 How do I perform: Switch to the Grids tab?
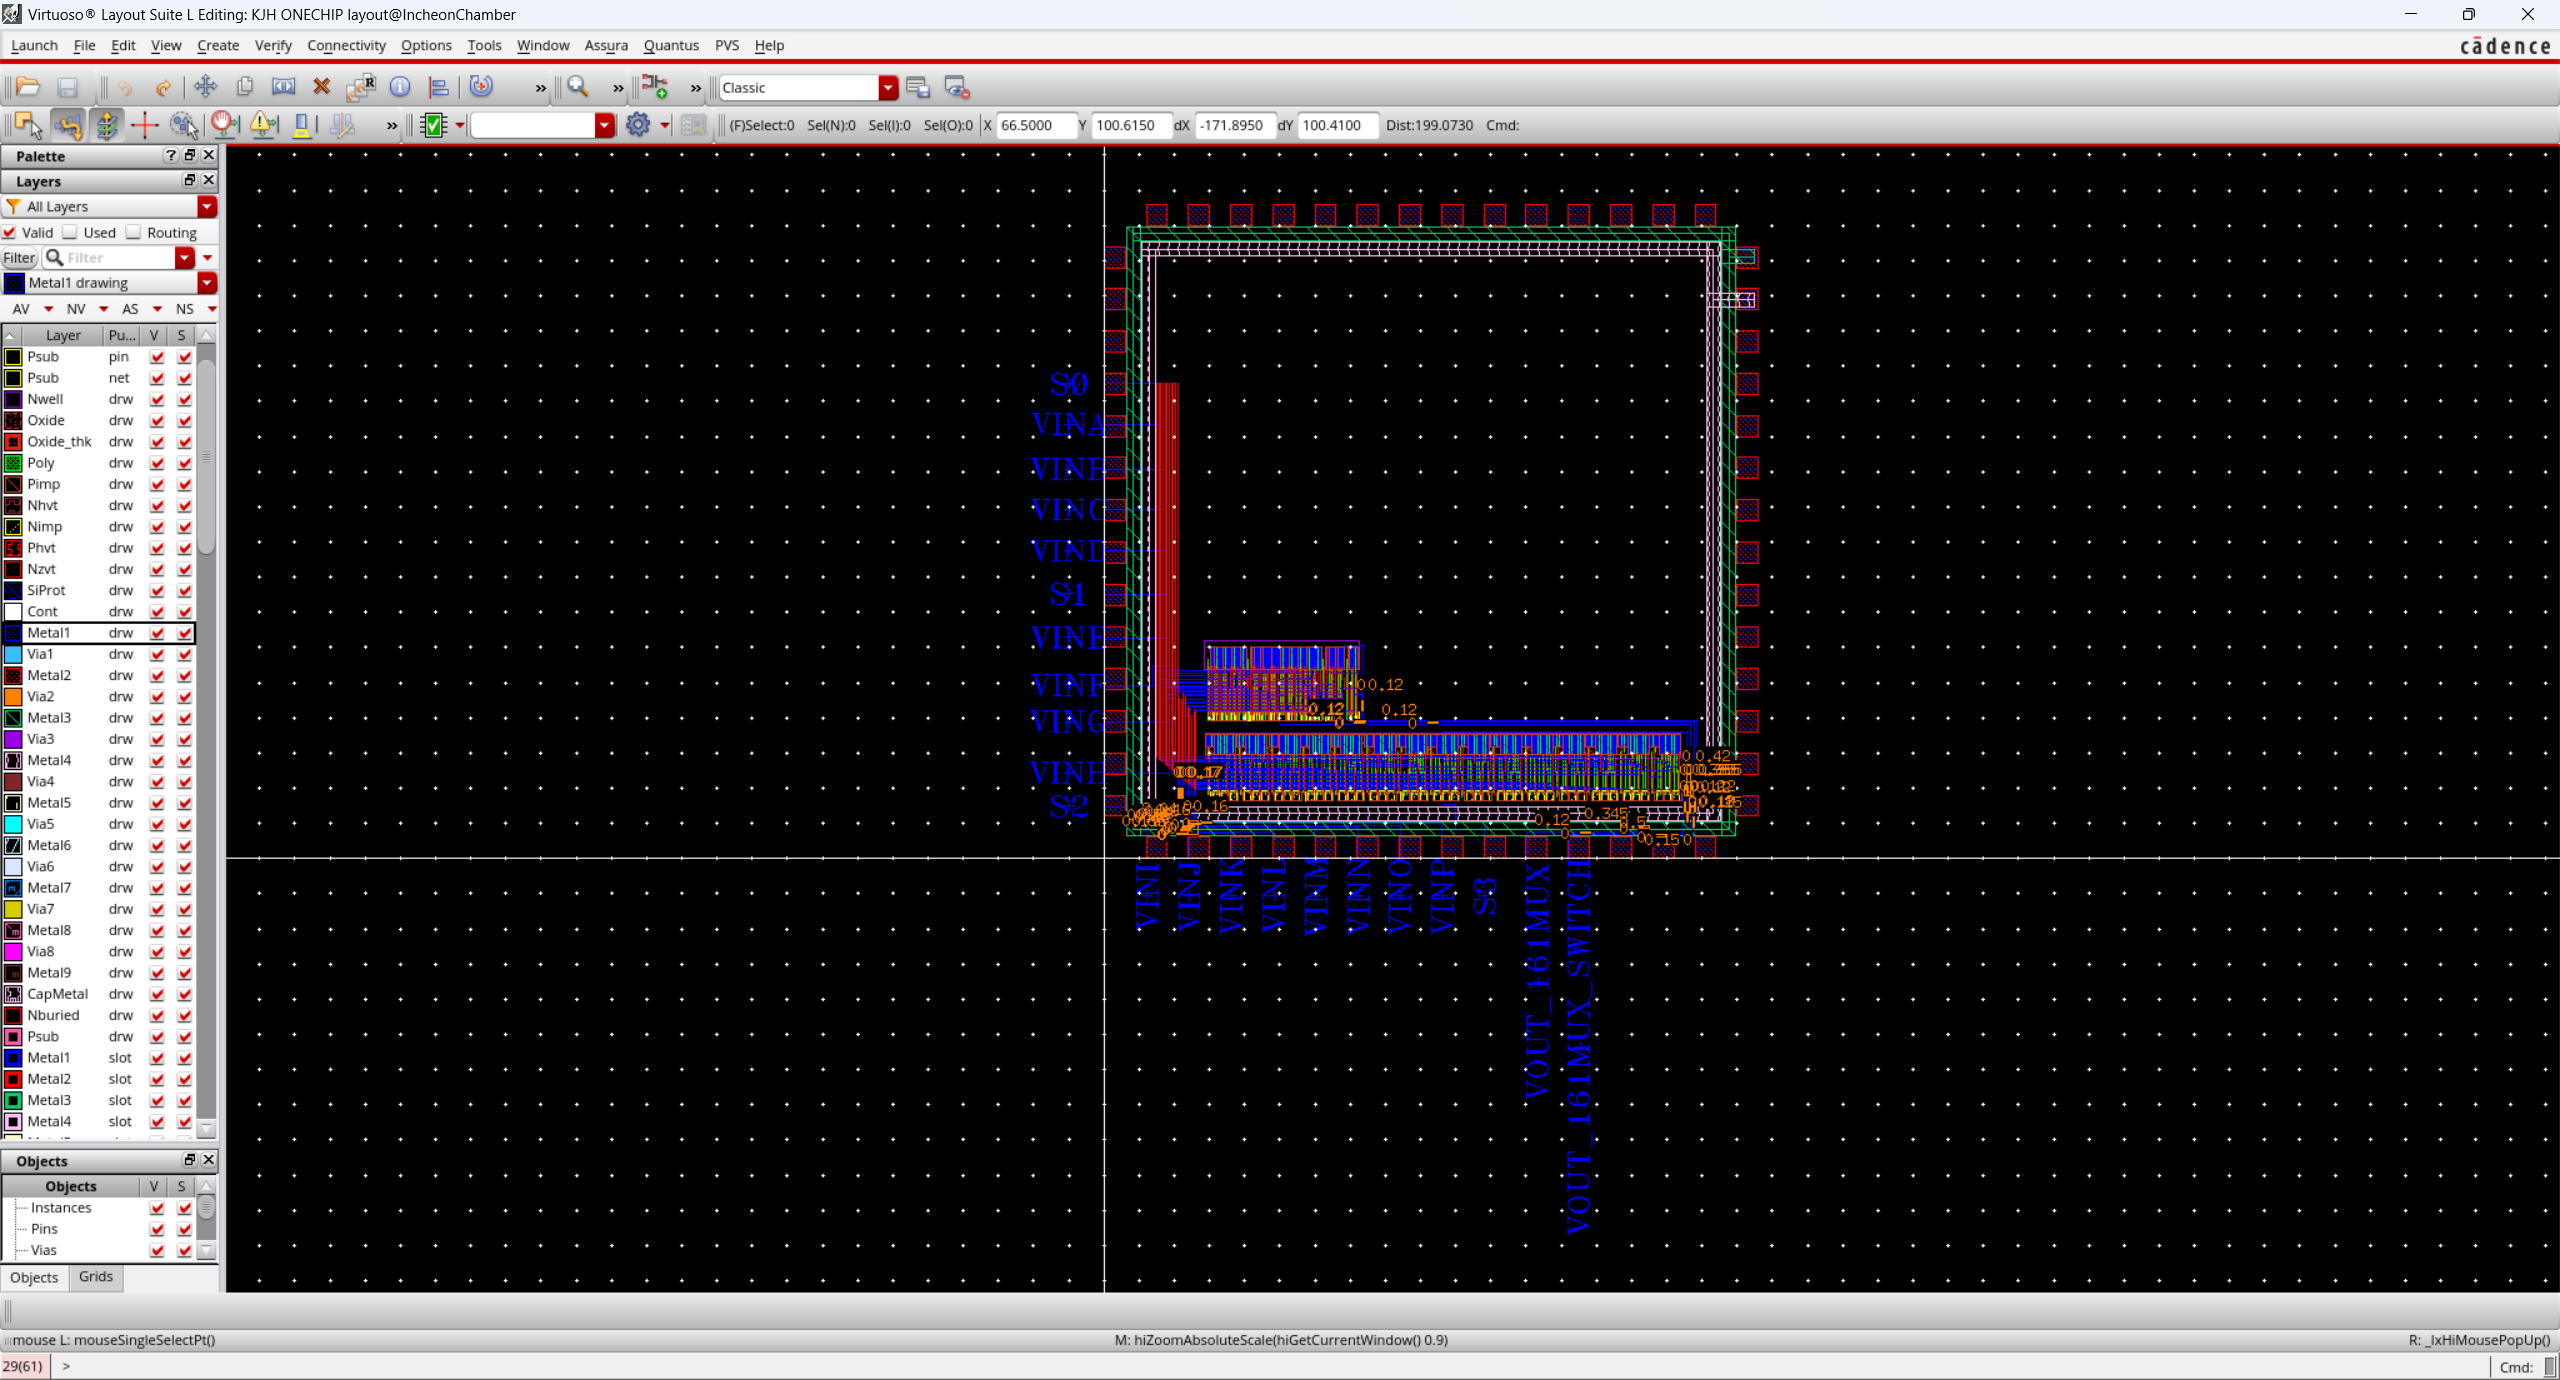pos(96,1276)
